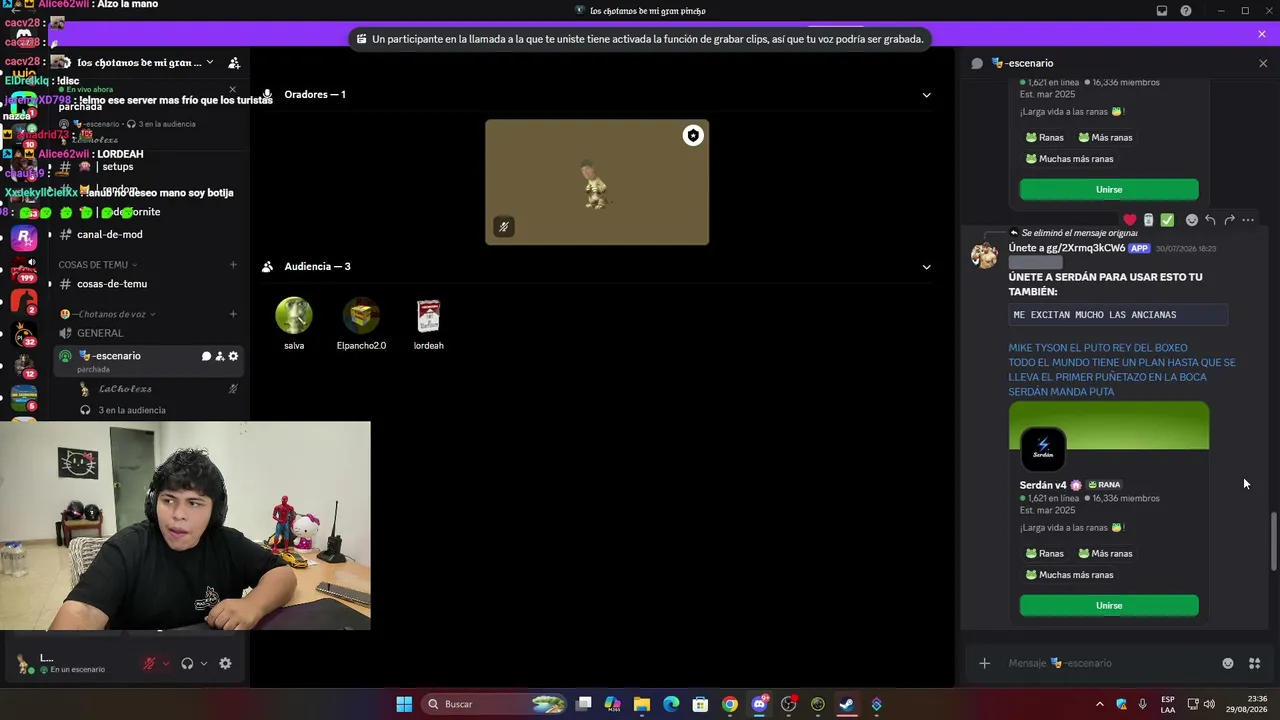The image size is (1280, 720).
Task: Collapse the COSAS DE TEMU category
Action: [98, 265]
